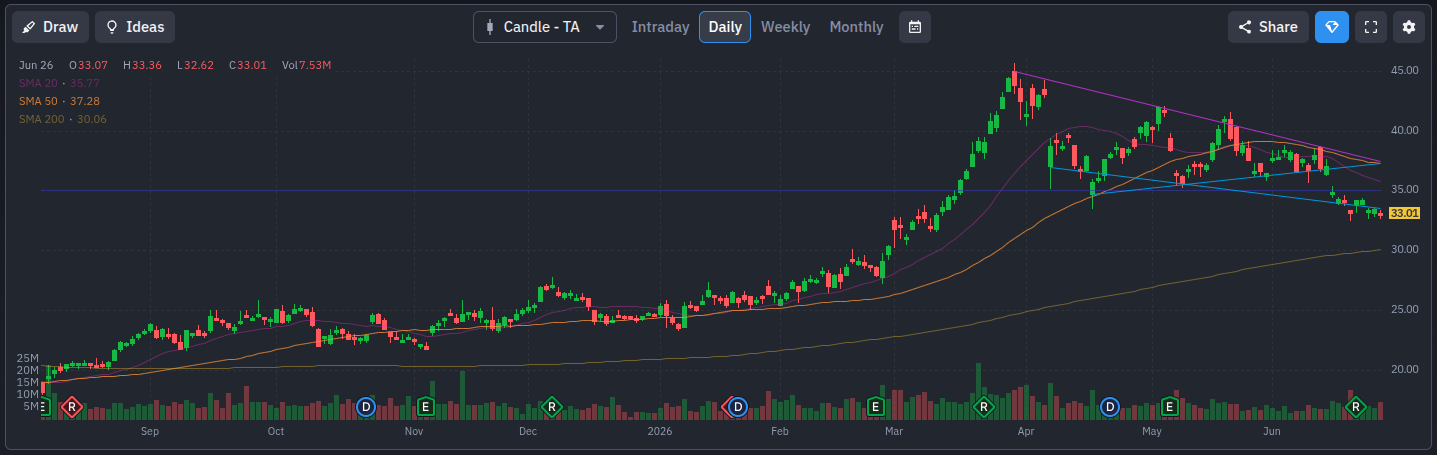Switch to Intraday timeframe
This screenshot has height=455, width=1437.
660,27
